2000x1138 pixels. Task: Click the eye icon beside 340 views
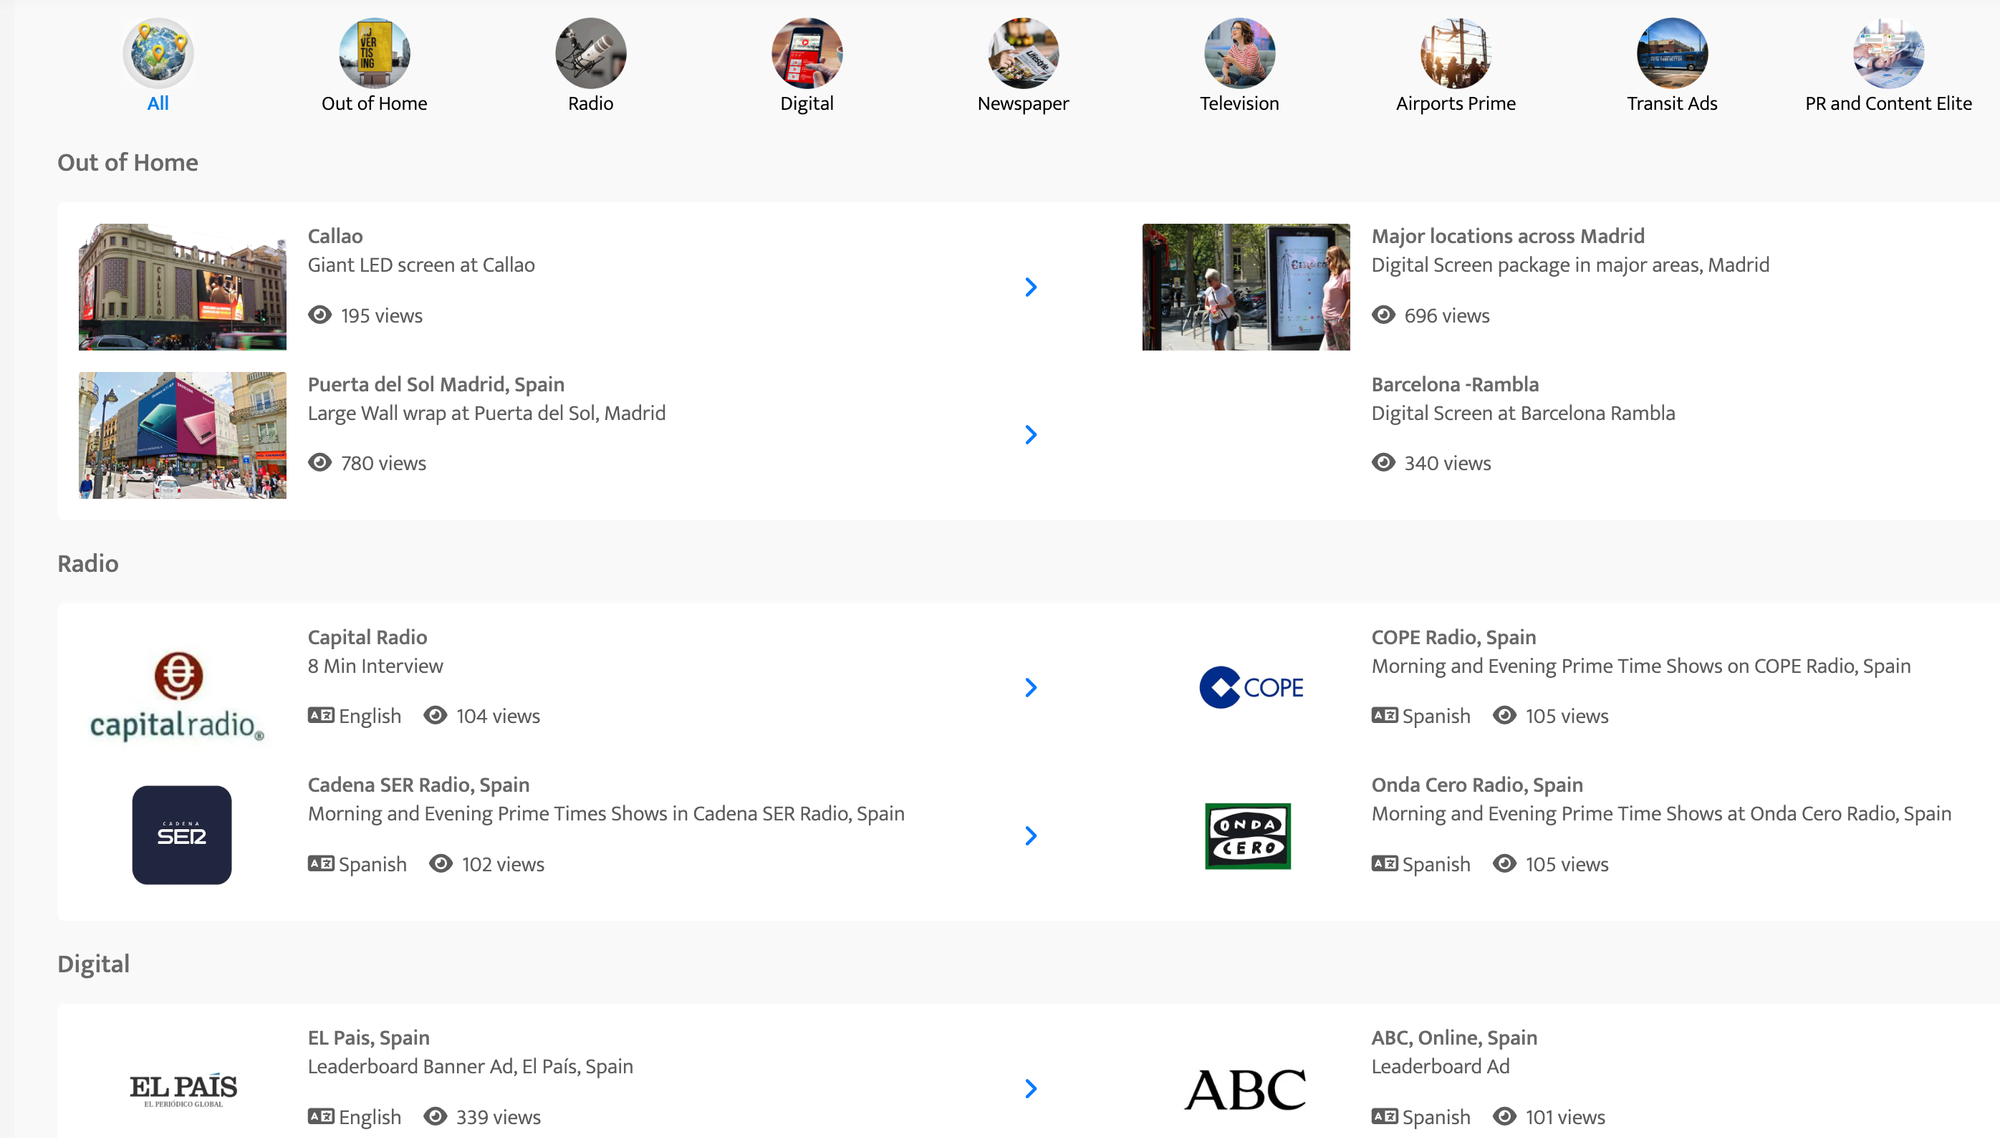pyautogui.click(x=1383, y=462)
